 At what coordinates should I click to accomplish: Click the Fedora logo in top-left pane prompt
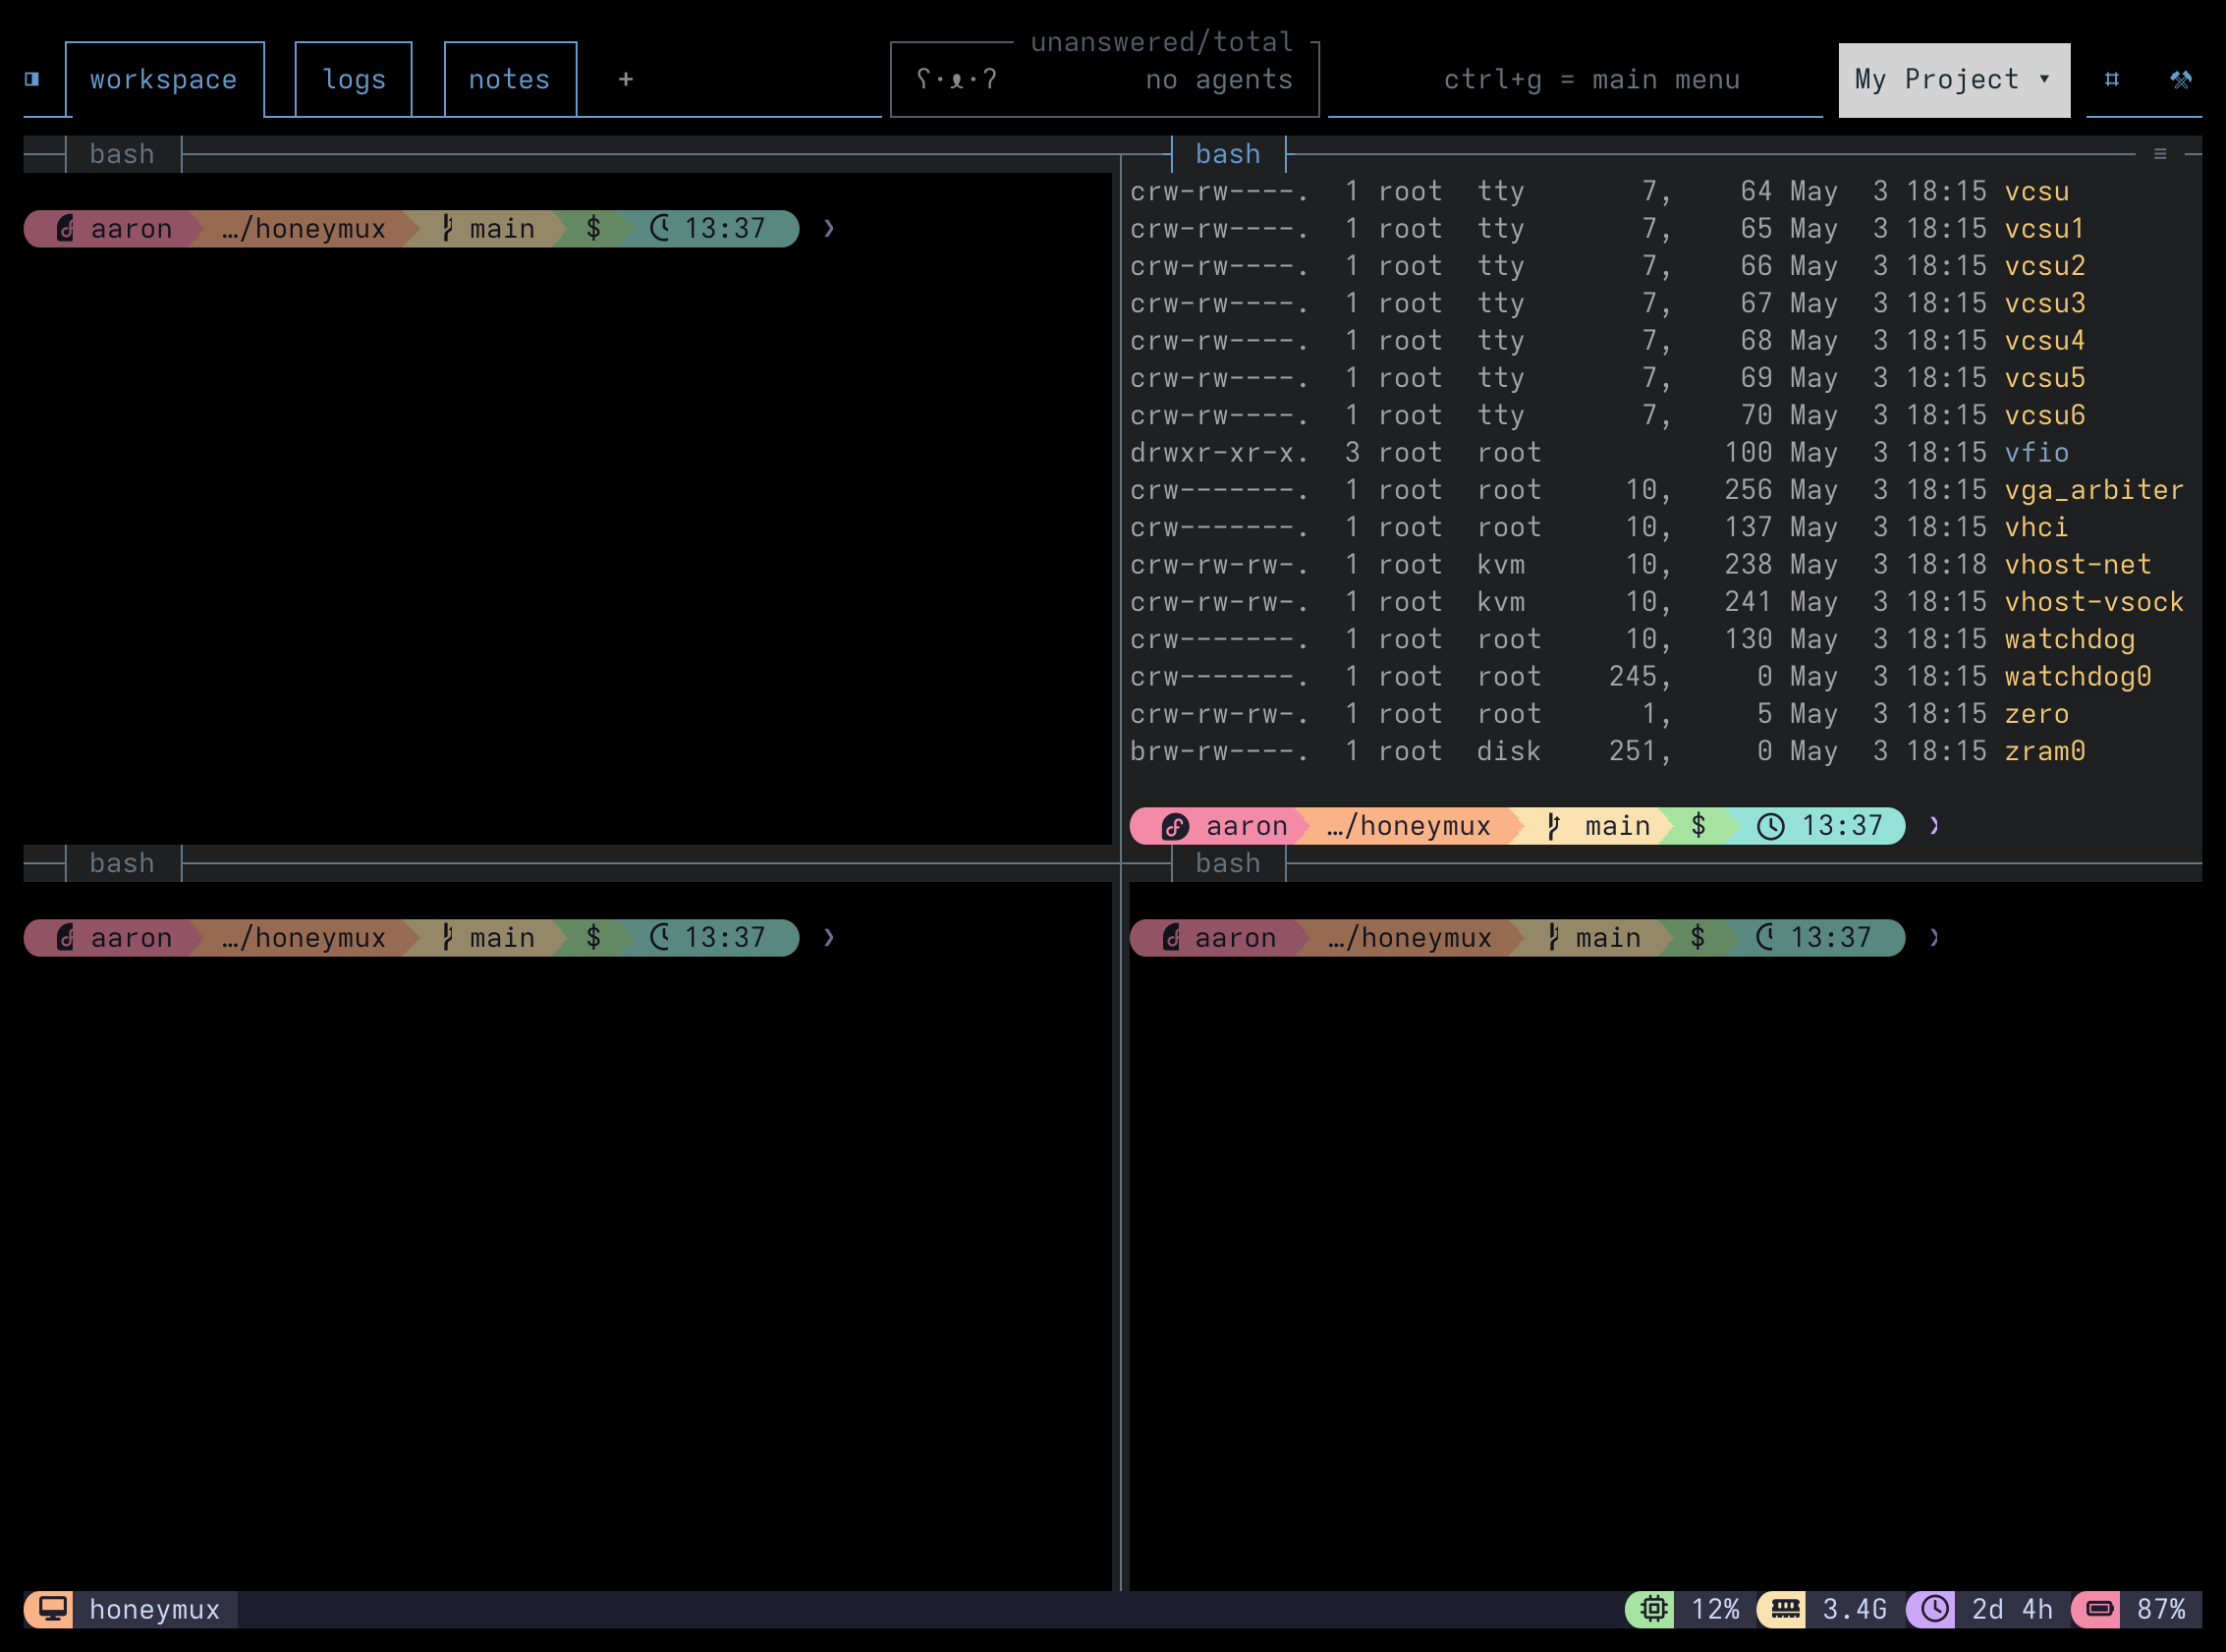coord(65,229)
